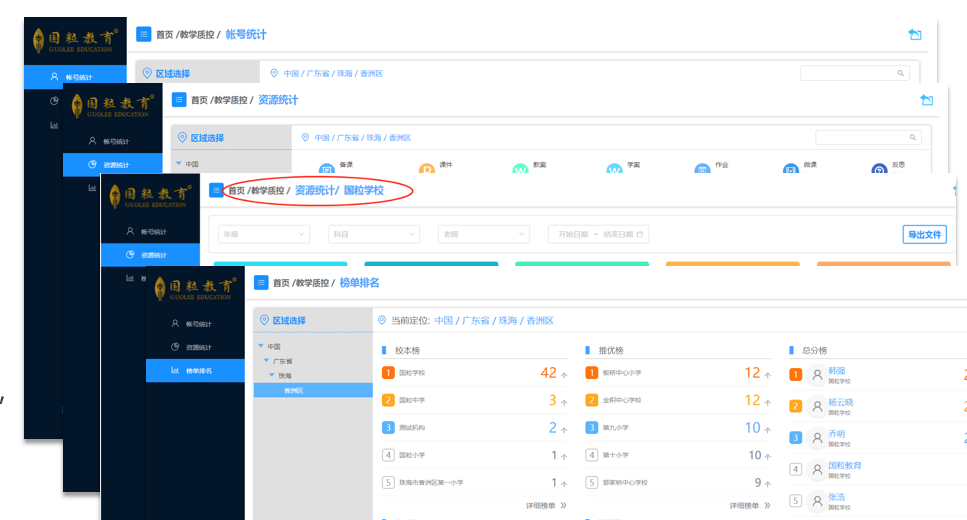Click the blue menu icon beside 首页 in the 榜单排名 window
Viewport: 967px width, 520px height.
tap(262, 283)
